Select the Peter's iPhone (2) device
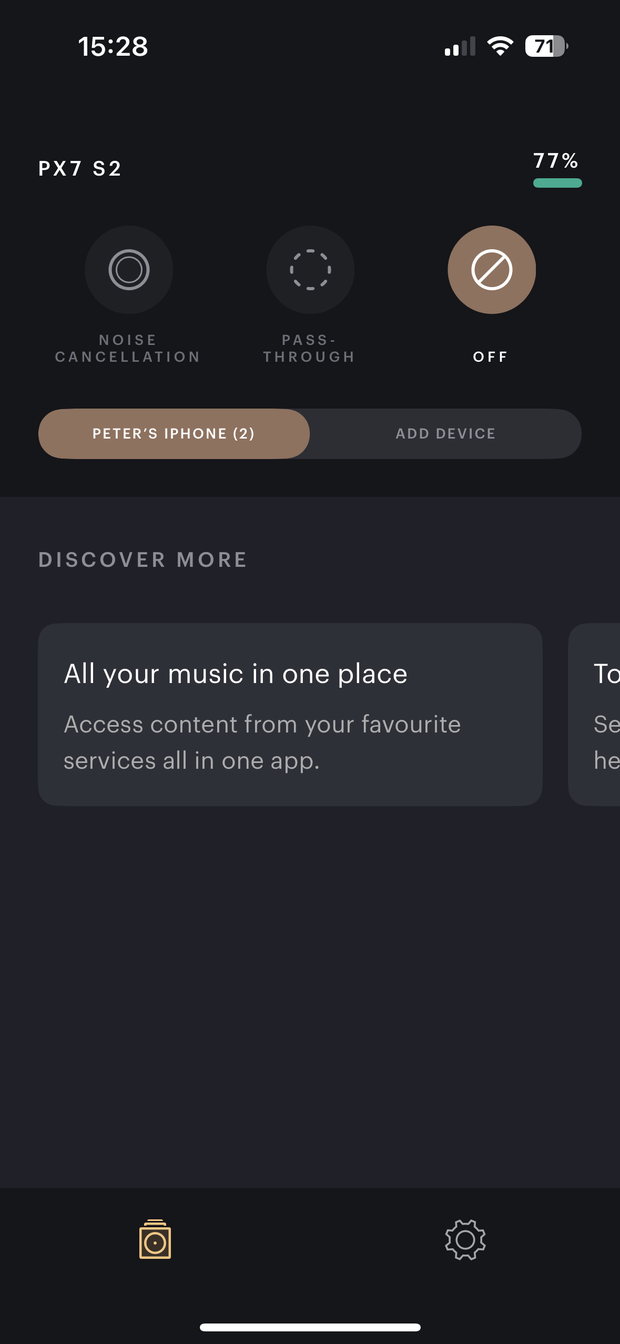 pos(174,434)
